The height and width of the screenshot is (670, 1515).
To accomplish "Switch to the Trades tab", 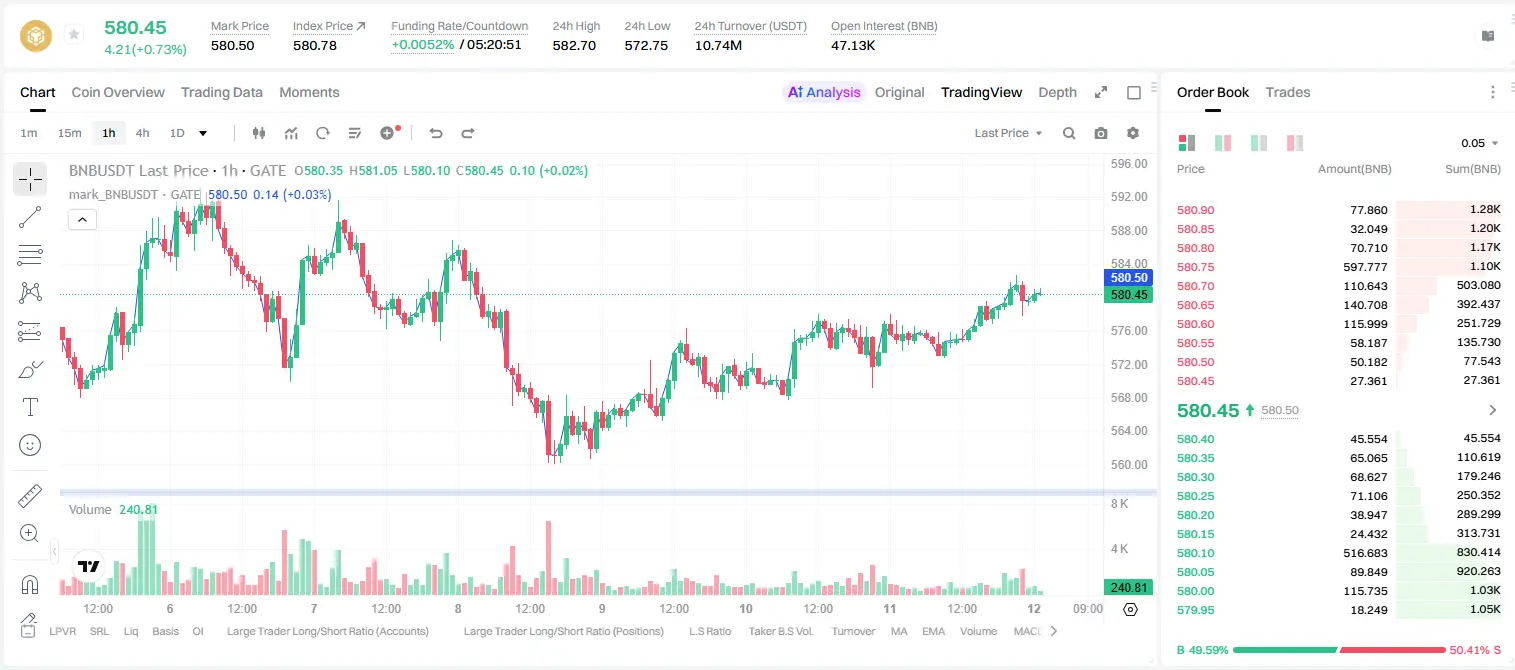I will pyautogui.click(x=1288, y=92).
